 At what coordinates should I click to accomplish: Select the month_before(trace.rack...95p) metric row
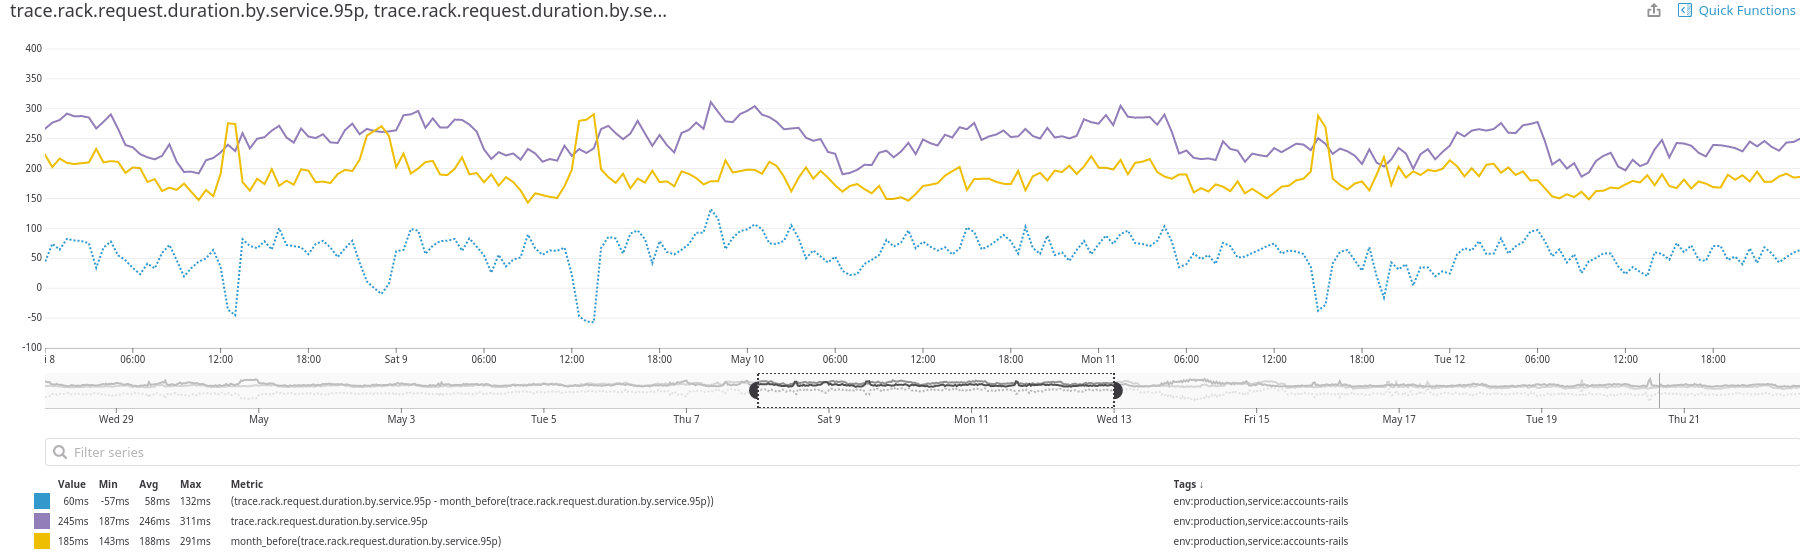click(x=365, y=541)
